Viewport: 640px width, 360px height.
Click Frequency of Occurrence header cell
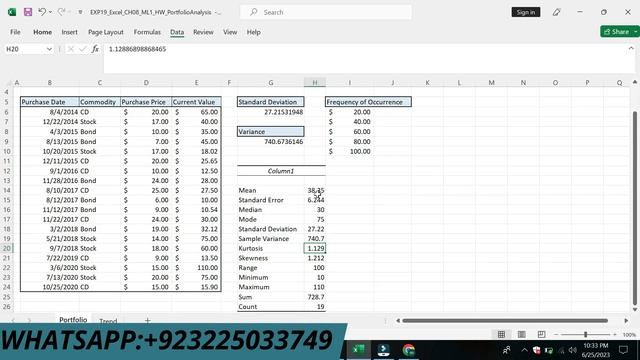pyautogui.click(x=368, y=102)
